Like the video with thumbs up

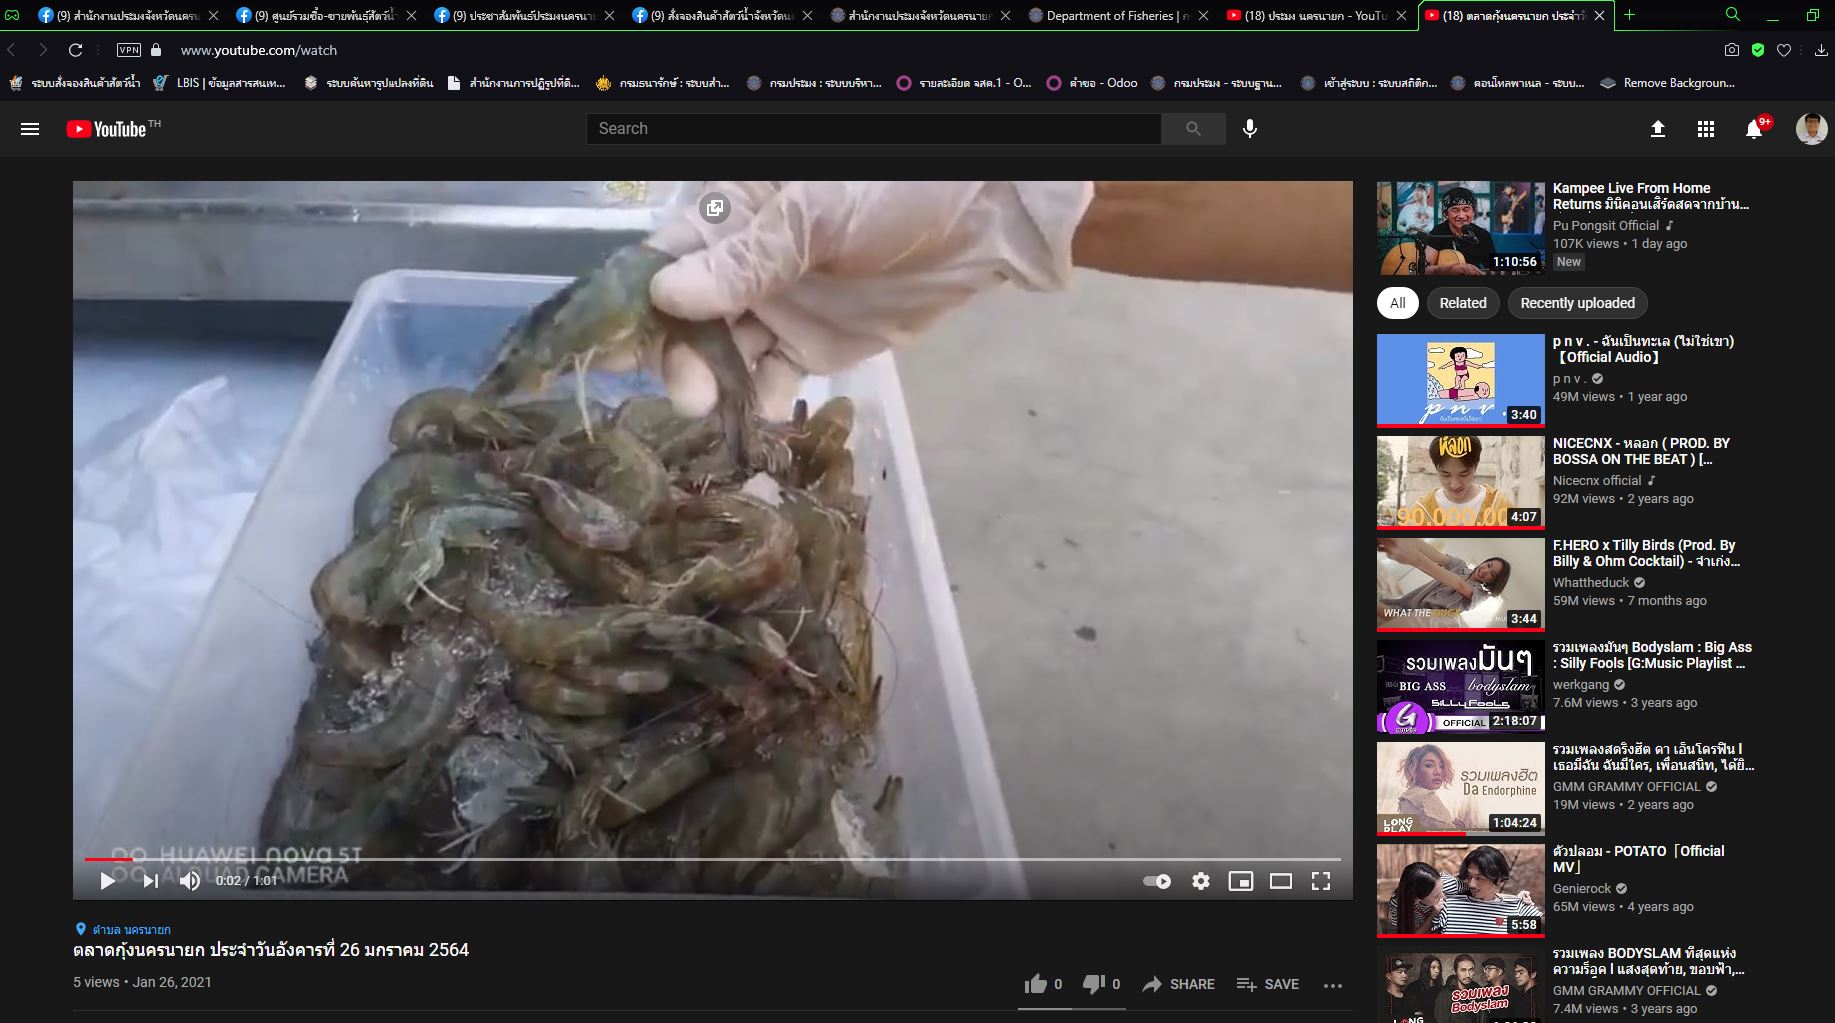tap(1036, 984)
